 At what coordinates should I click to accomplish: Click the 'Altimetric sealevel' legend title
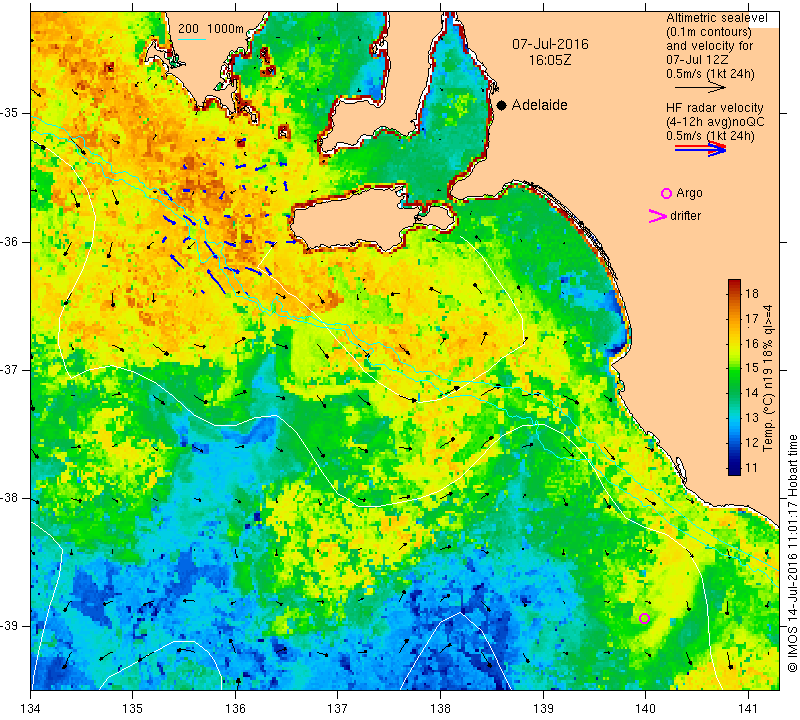[716, 18]
